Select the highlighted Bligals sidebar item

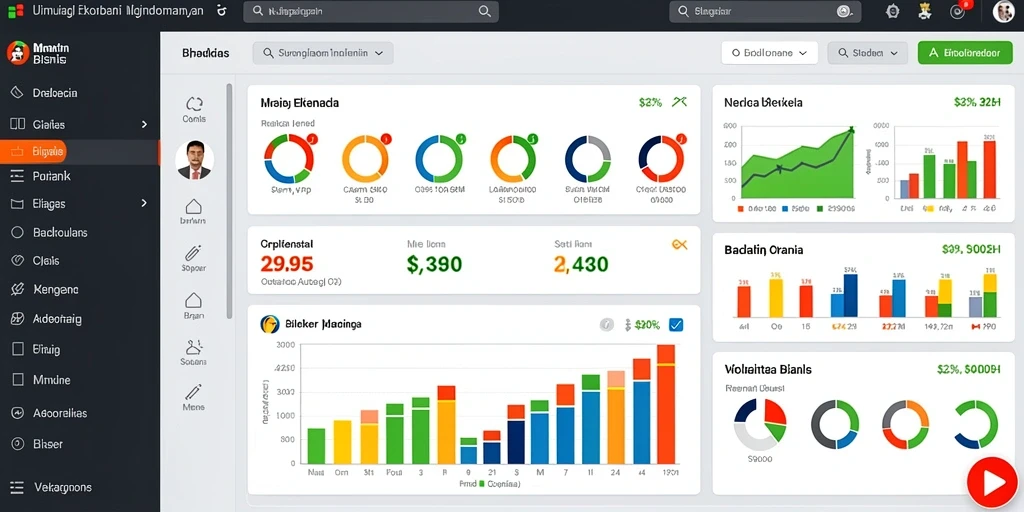[x=80, y=152]
